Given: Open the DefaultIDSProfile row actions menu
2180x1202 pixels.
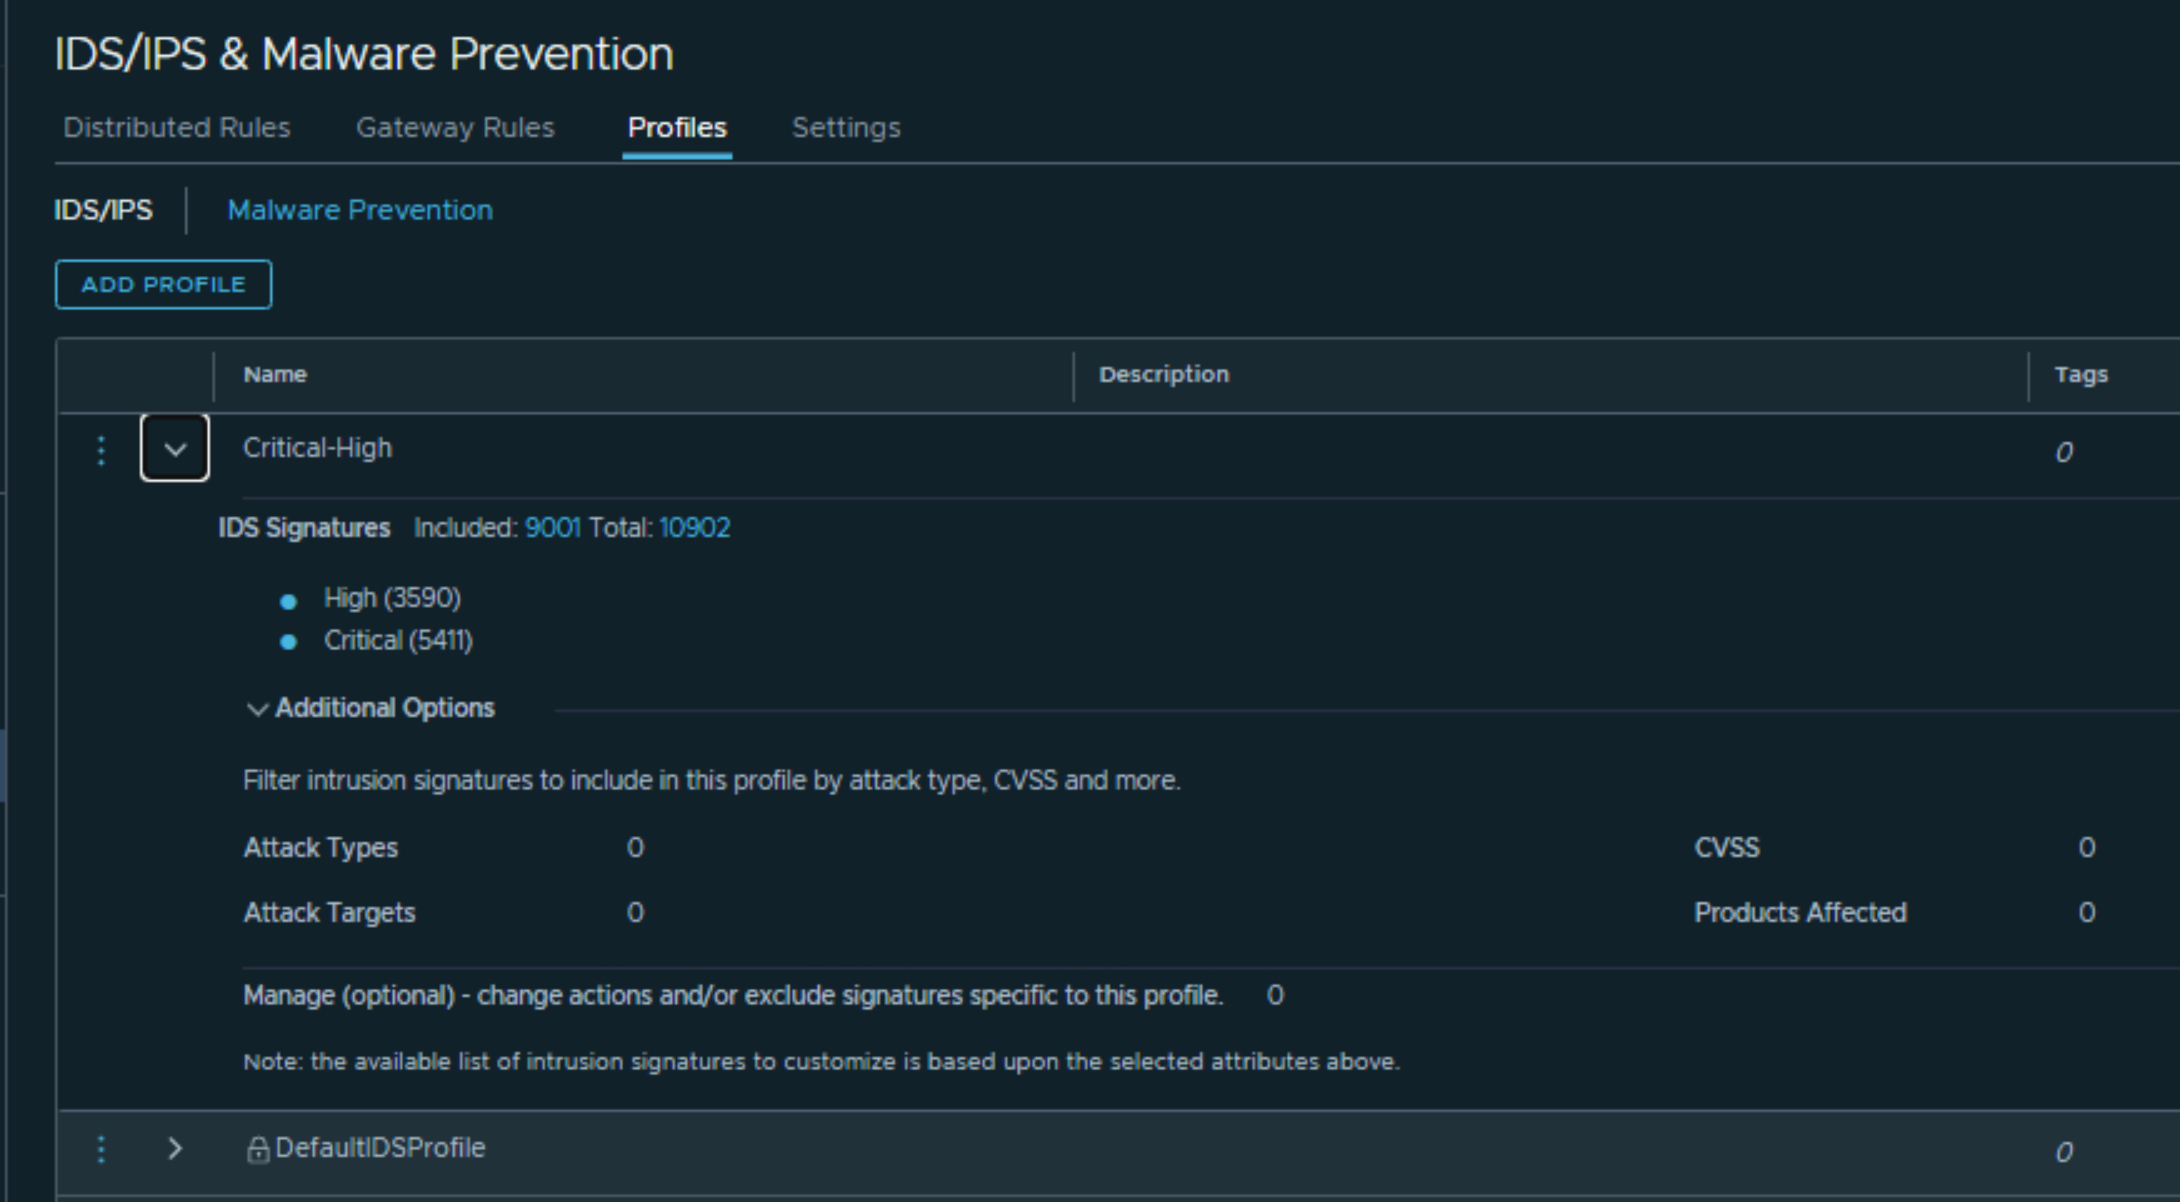Looking at the screenshot, I should pos(101,1150).
